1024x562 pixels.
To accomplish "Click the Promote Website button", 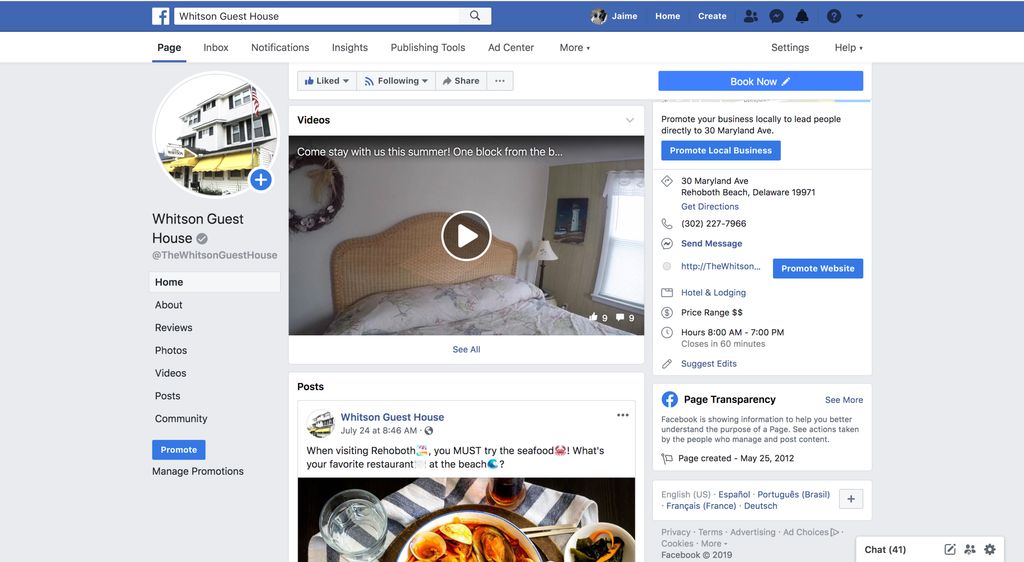I will [x=818, y=268].
